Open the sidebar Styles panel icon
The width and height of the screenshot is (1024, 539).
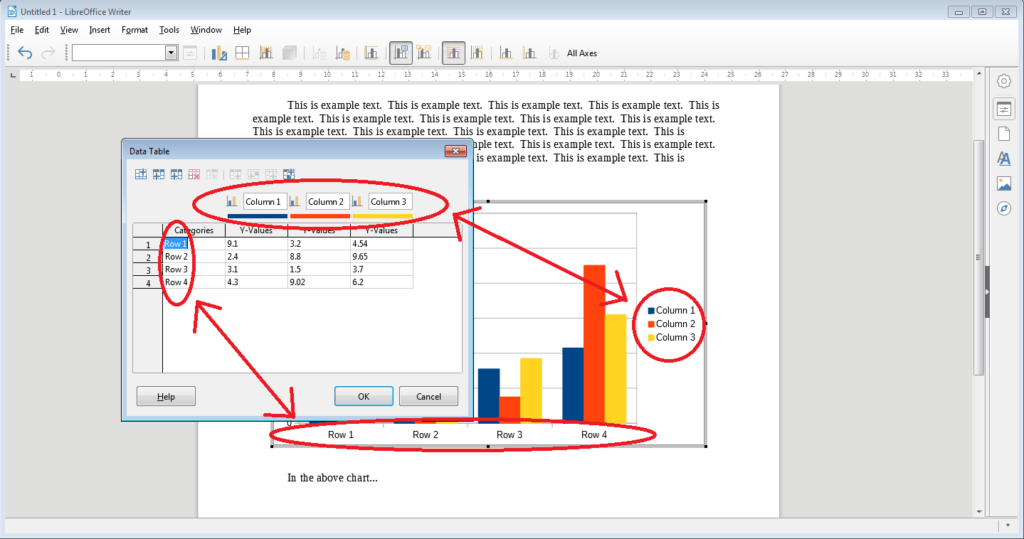pyautogui.click(x=1004, y=159)
